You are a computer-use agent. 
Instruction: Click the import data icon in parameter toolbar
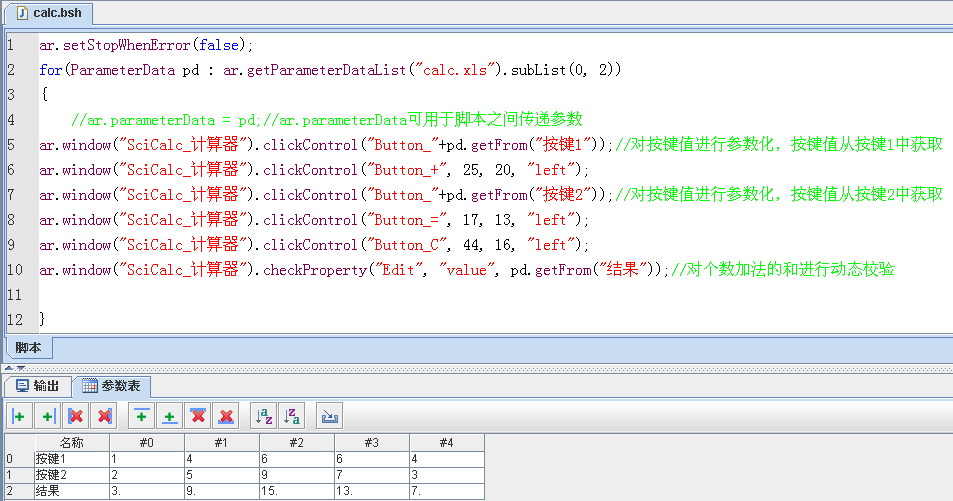click(329, 416)
